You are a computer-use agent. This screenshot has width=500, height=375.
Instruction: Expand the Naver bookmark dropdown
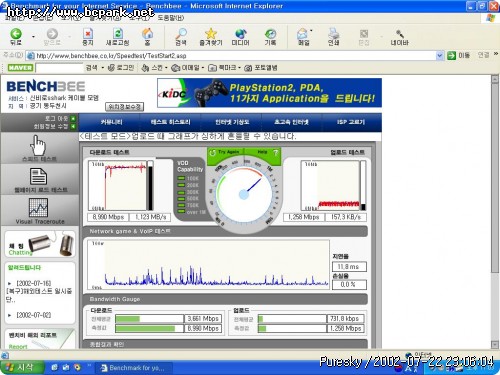click(x=239, y=68)
